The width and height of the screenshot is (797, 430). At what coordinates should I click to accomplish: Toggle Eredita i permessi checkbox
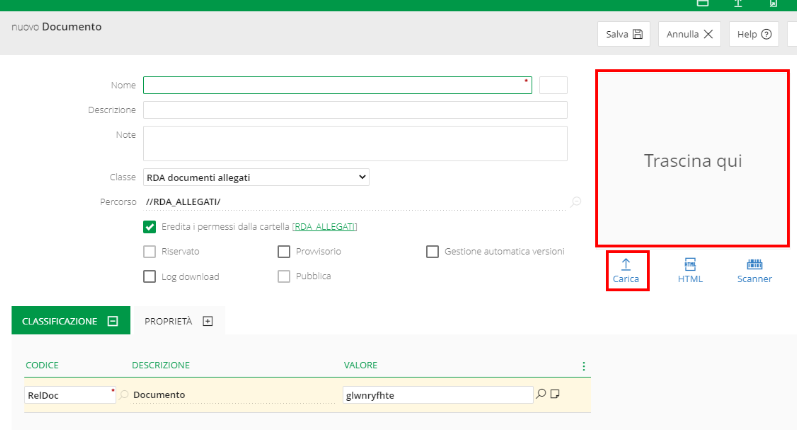pos(150,227)
